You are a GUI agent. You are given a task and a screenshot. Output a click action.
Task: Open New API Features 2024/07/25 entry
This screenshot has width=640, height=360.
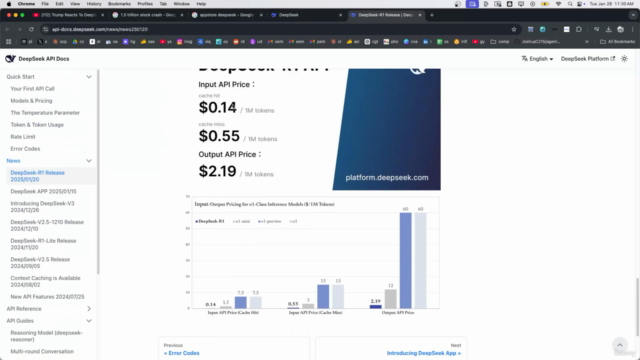click(x=47, y=297)
